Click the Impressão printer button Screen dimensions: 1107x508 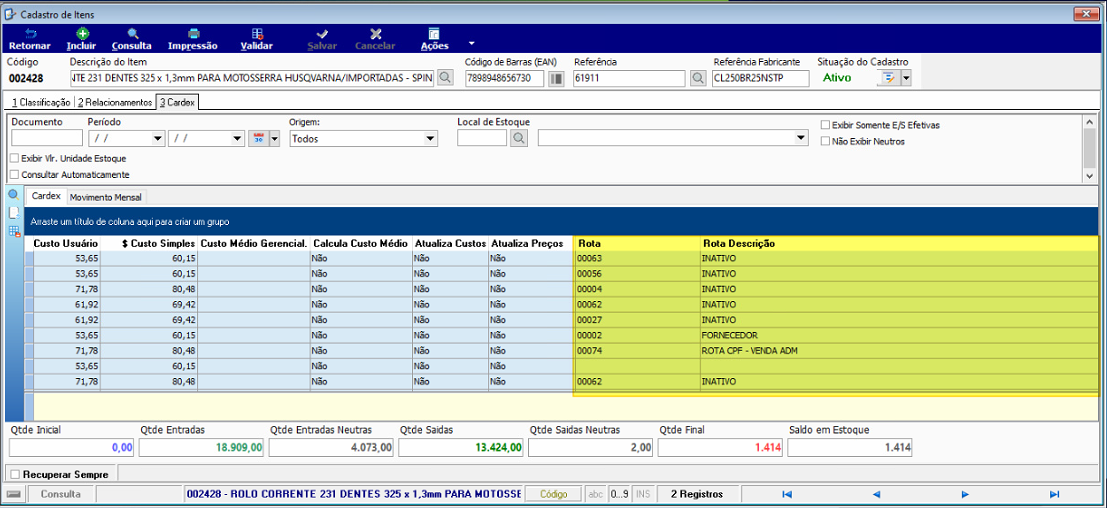click(193, 40)
